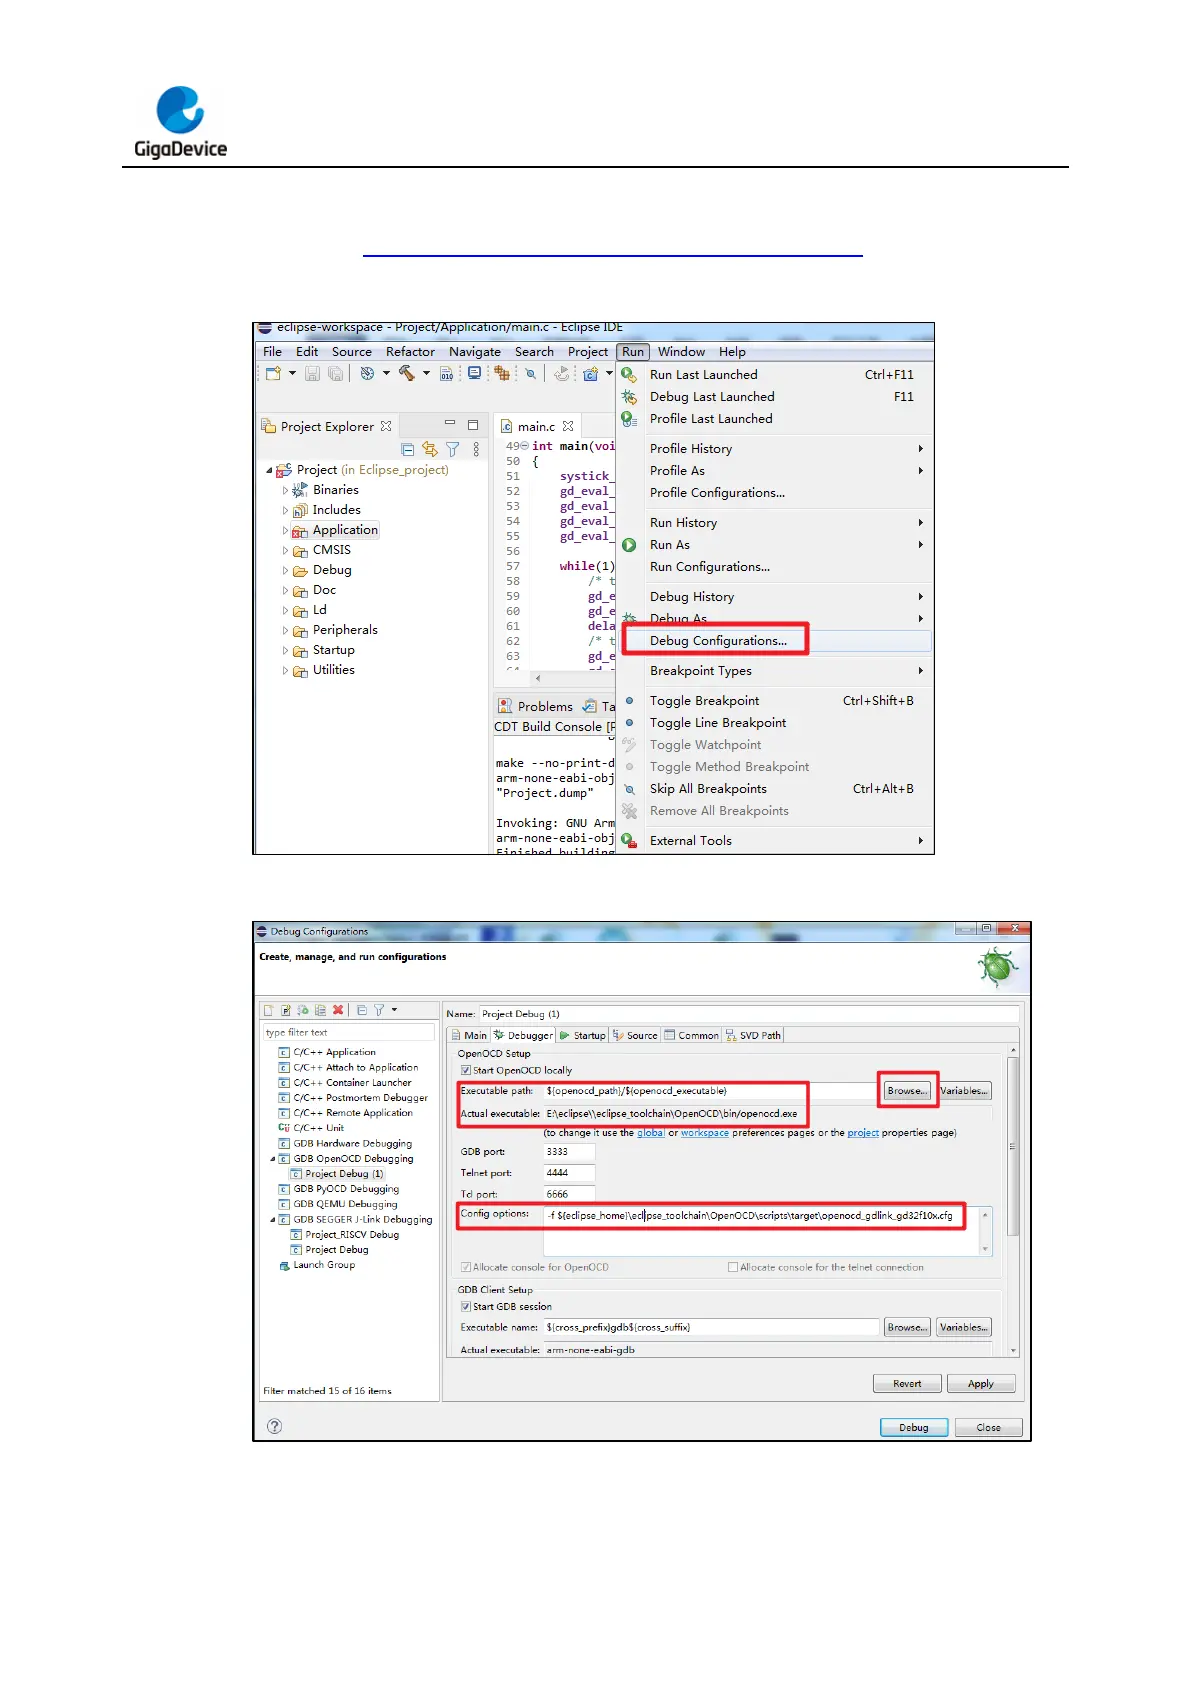Click the type filter text box
Viewport: 1191px width, 1684px height.
349,1033
